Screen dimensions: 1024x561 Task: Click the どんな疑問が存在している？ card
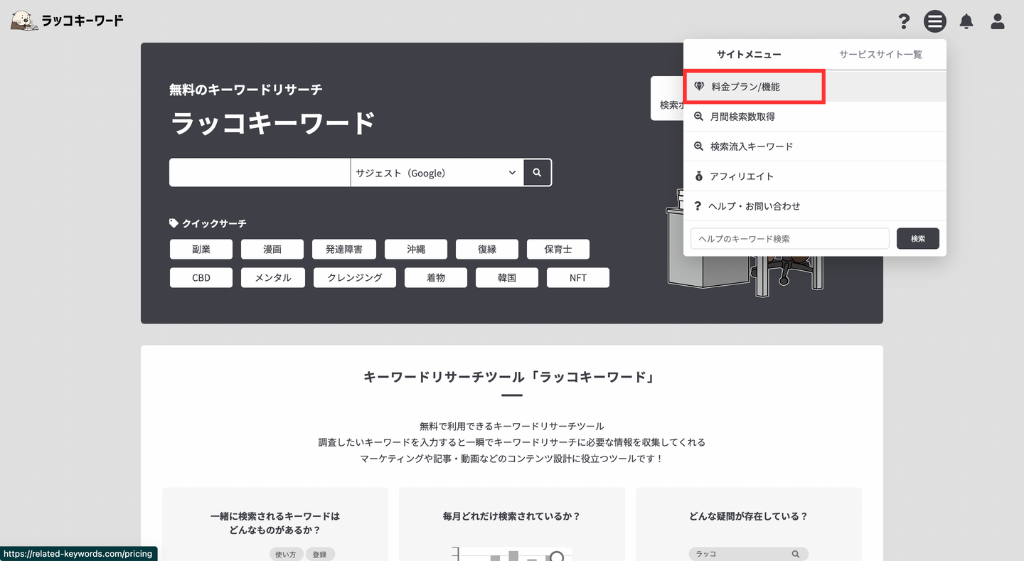pos(748,524)
